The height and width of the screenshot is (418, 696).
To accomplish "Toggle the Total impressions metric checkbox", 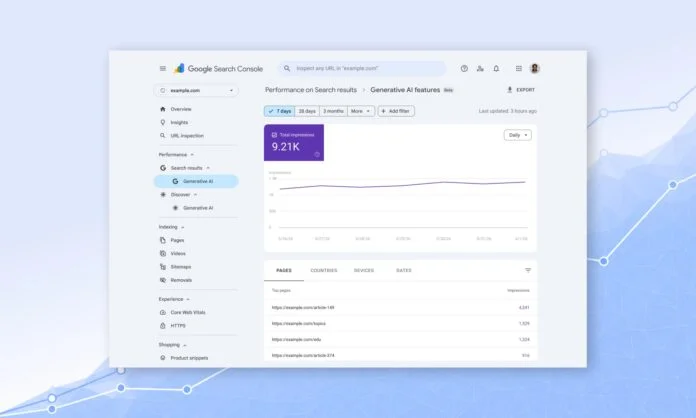I will 274,134.
